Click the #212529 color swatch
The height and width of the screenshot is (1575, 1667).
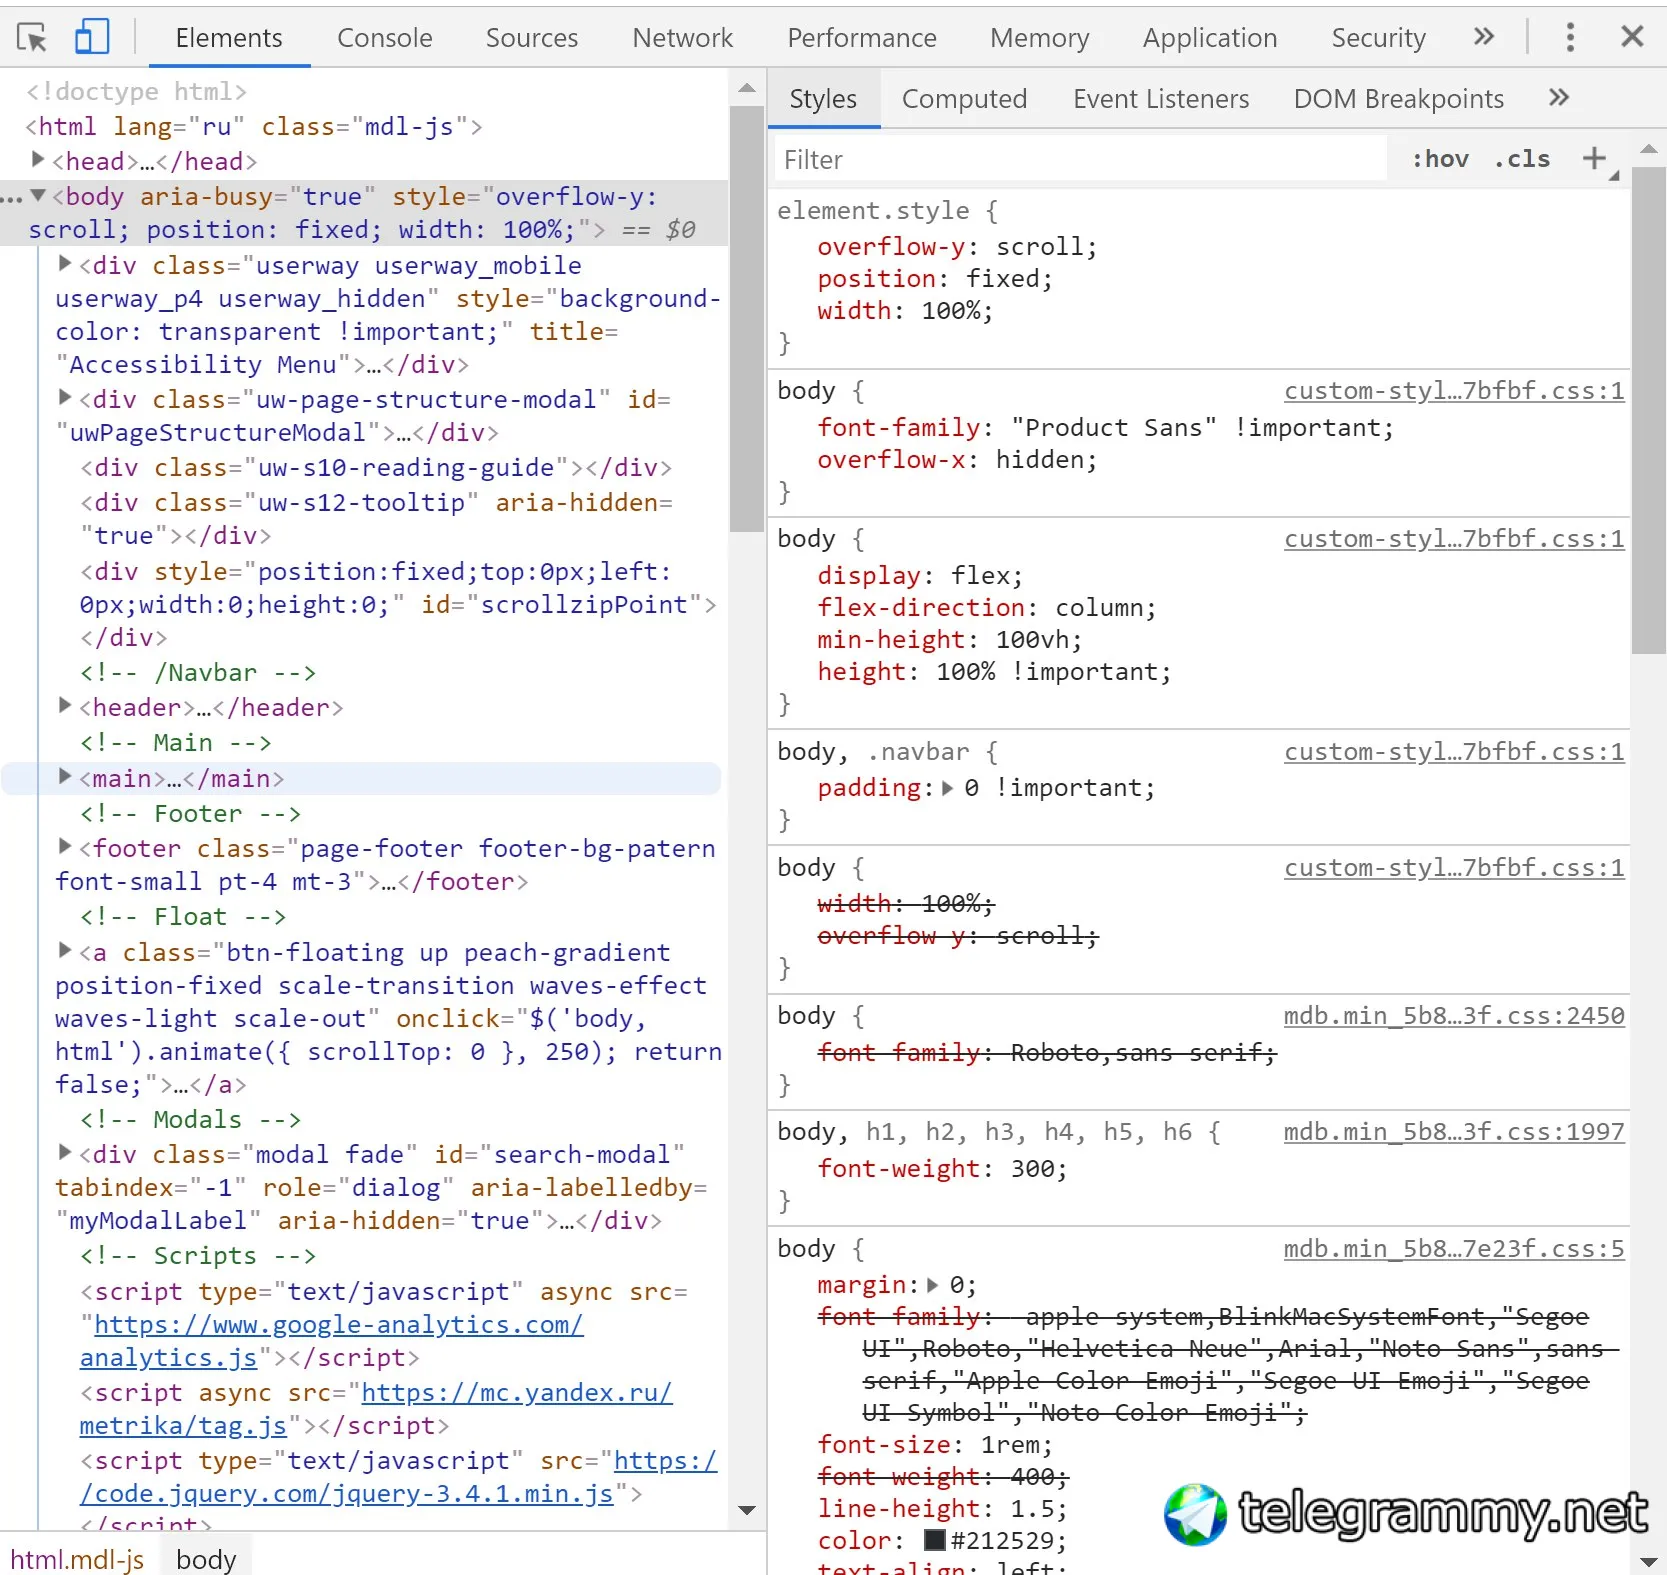click(x=935, y=1540)
